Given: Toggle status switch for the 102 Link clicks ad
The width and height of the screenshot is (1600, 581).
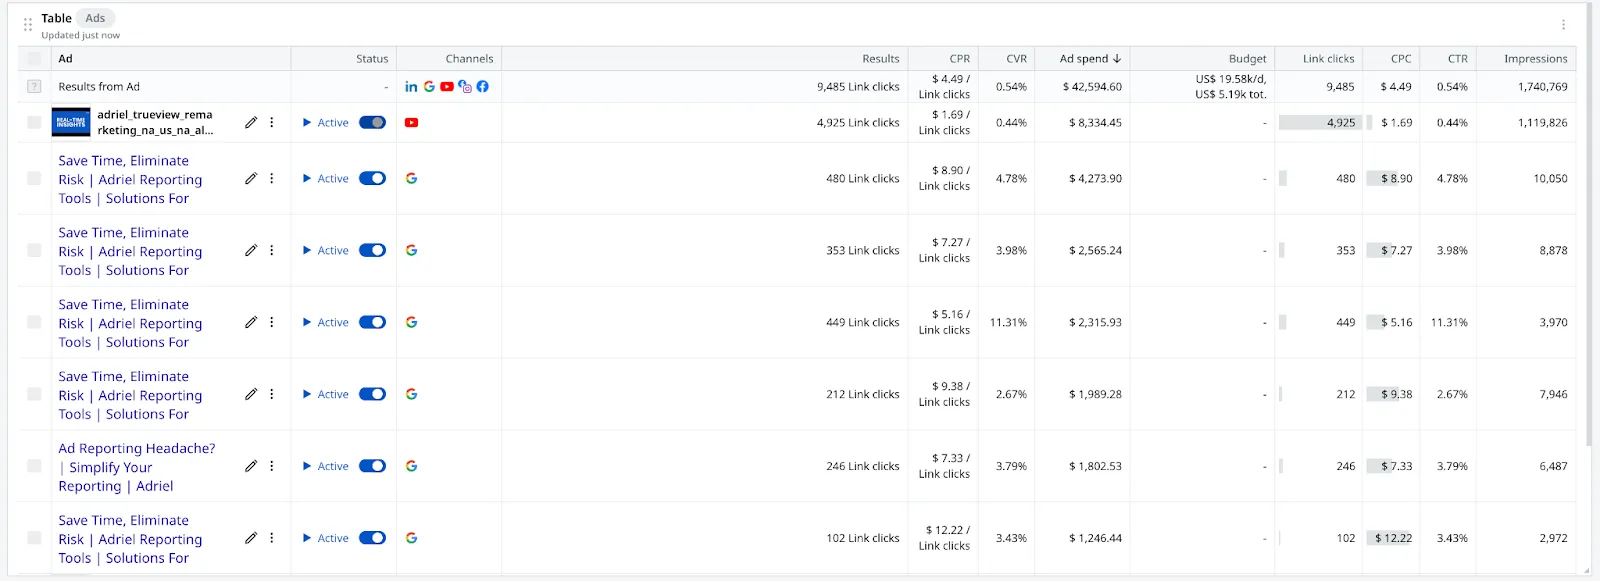Looking at the screenshot, I should [x=372, y=539].
